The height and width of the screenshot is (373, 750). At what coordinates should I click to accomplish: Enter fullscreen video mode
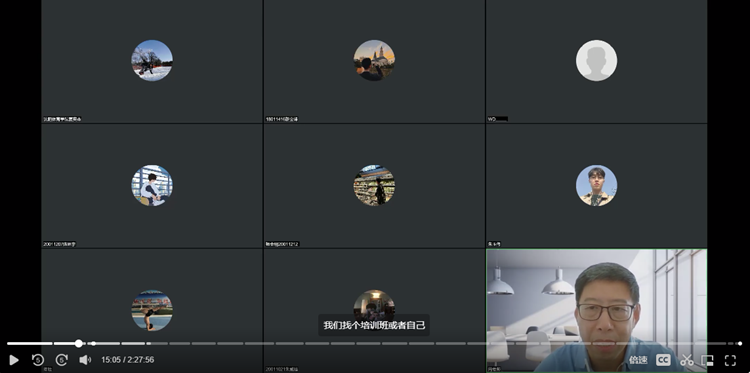(x=730, y=360)
